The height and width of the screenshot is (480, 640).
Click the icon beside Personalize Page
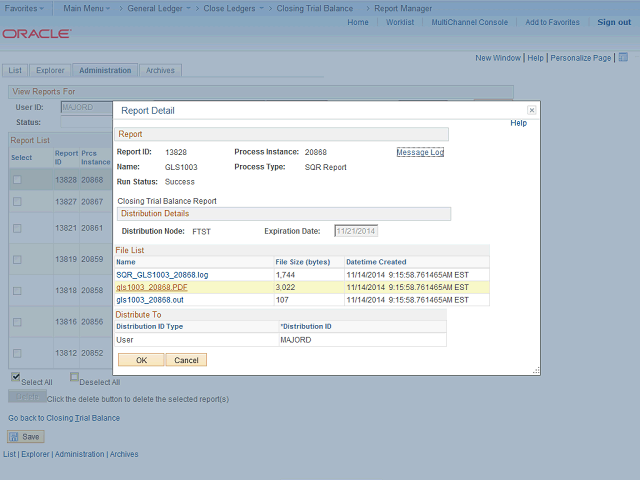coord(620,58)
